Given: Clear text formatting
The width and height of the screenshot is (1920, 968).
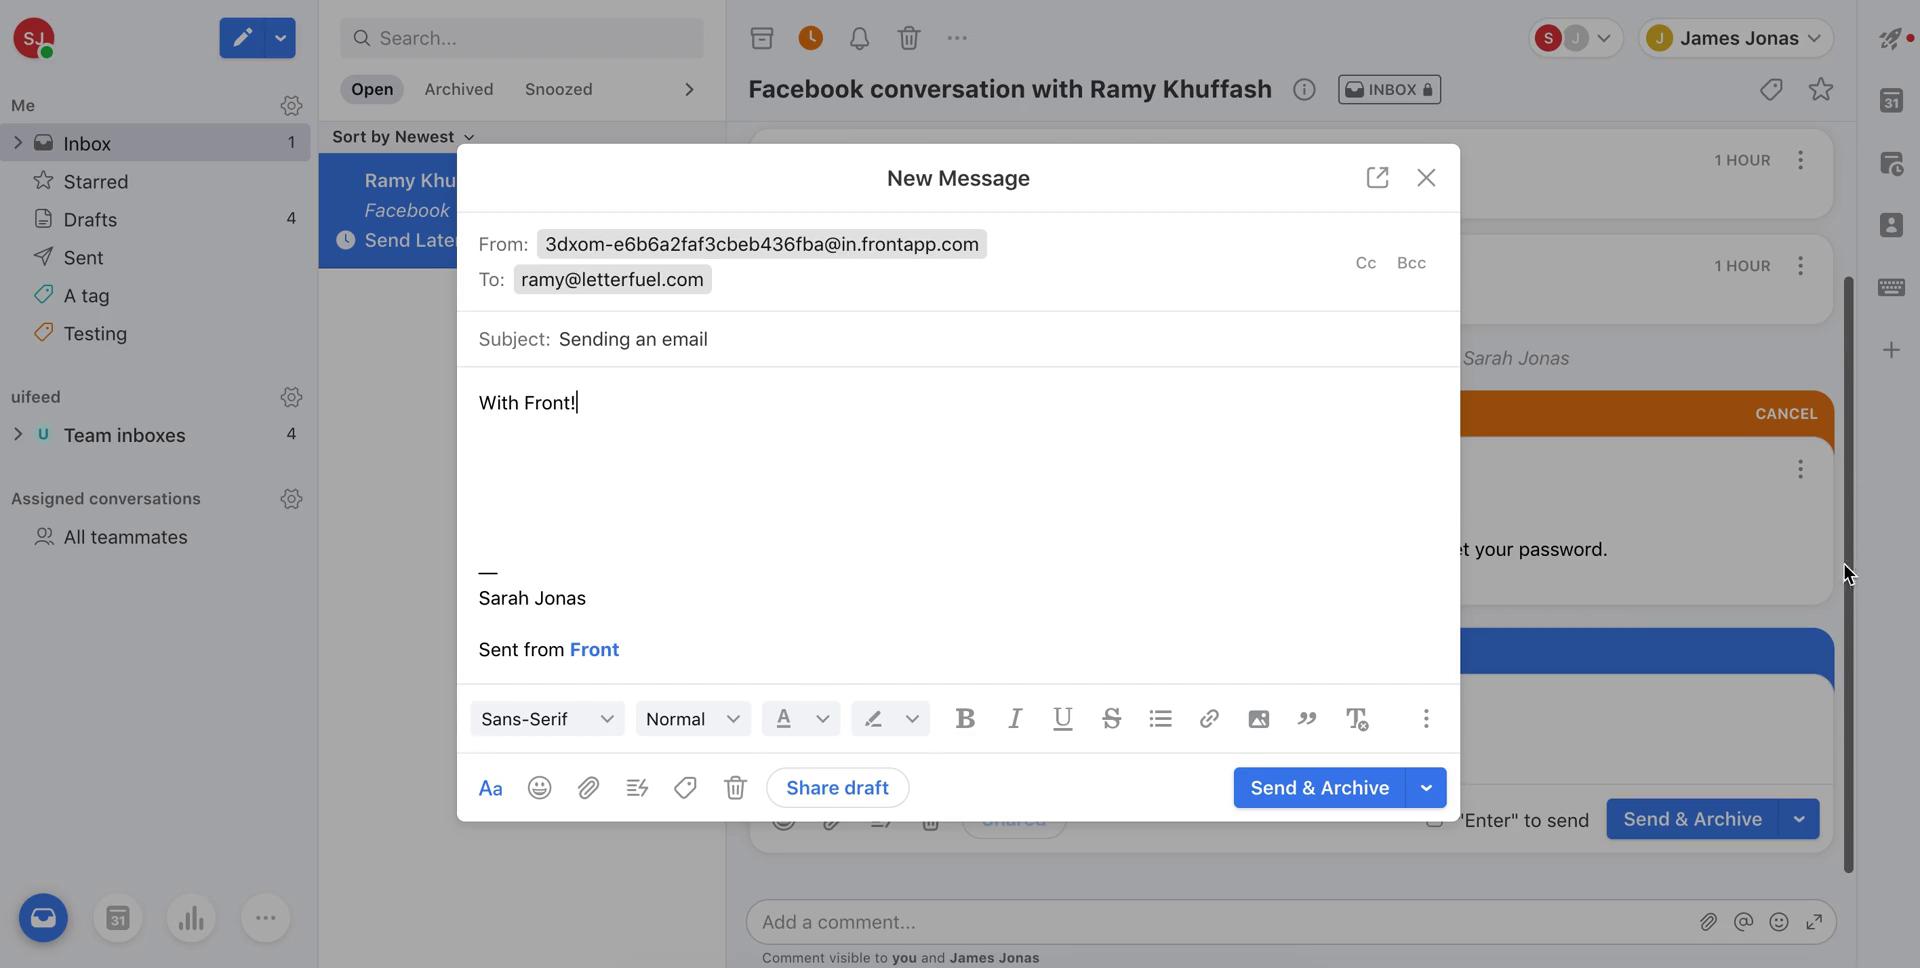Looking at the screenshot, I should click(1356, 719).
